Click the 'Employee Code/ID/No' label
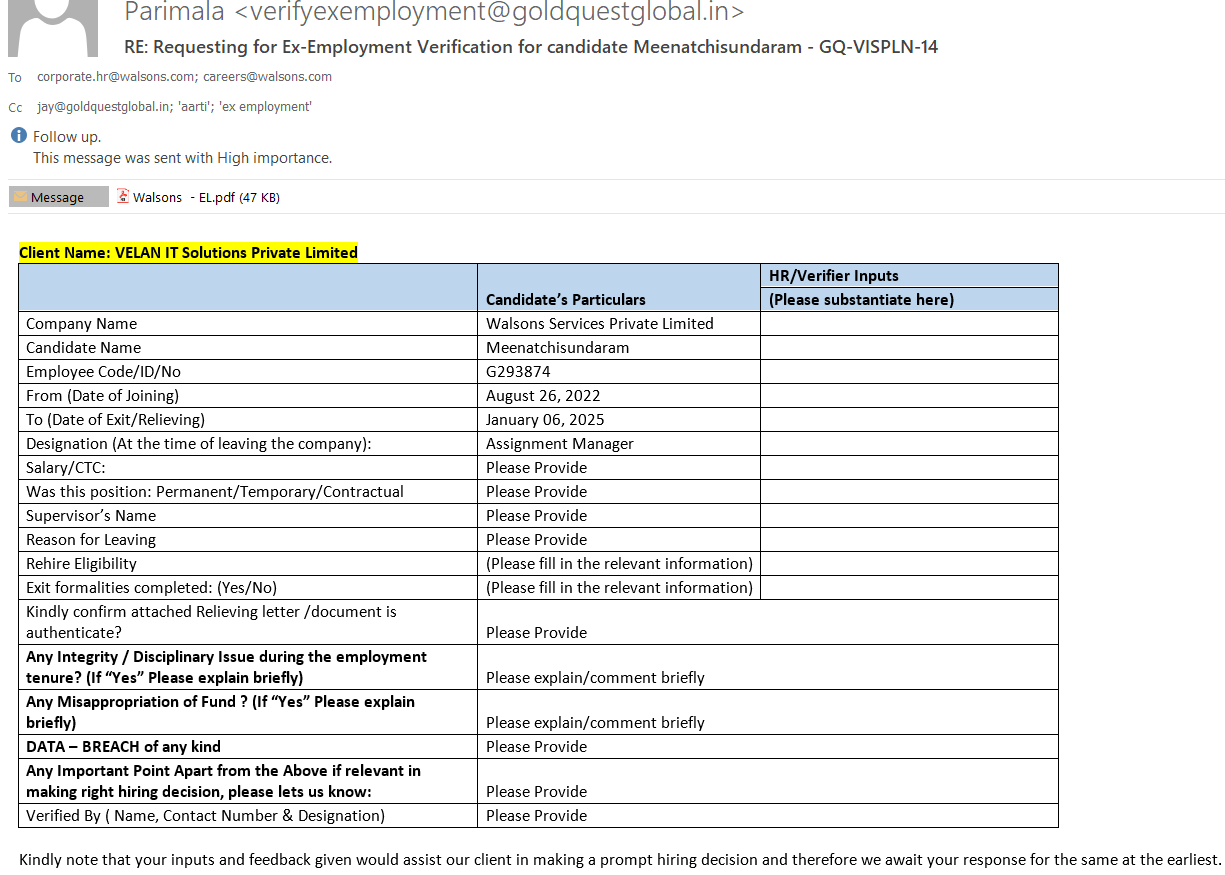 (x=104, y=371)
